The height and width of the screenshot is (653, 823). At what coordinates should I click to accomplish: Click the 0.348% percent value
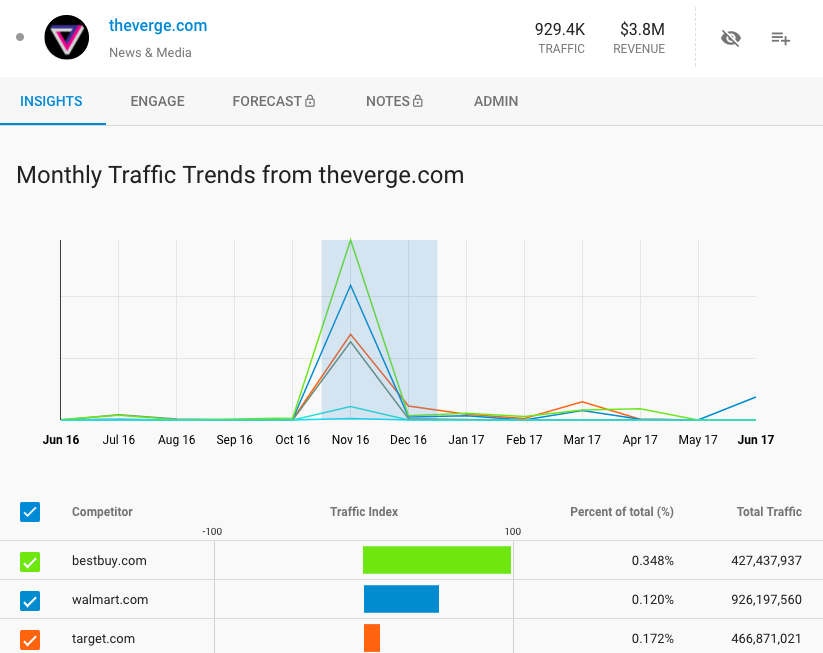click(x=652, y=561)
